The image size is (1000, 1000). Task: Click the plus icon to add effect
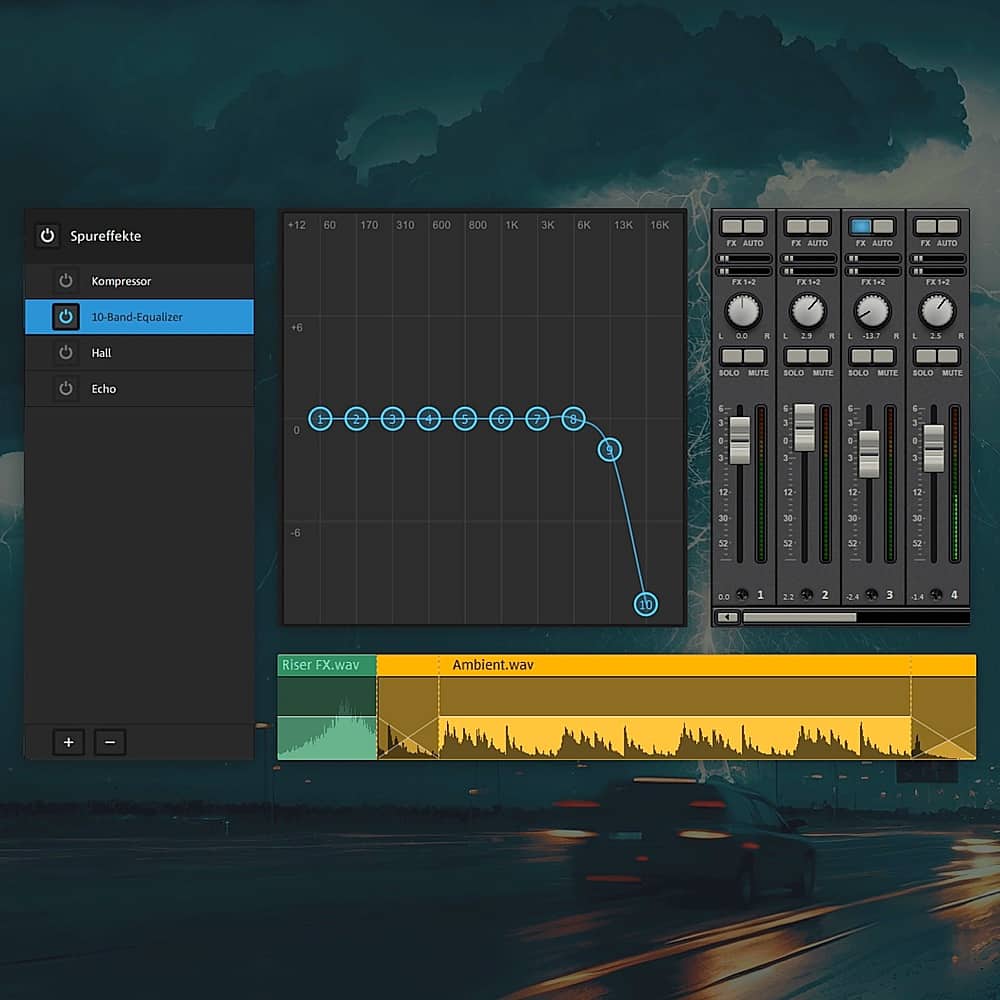coord(68,742)
